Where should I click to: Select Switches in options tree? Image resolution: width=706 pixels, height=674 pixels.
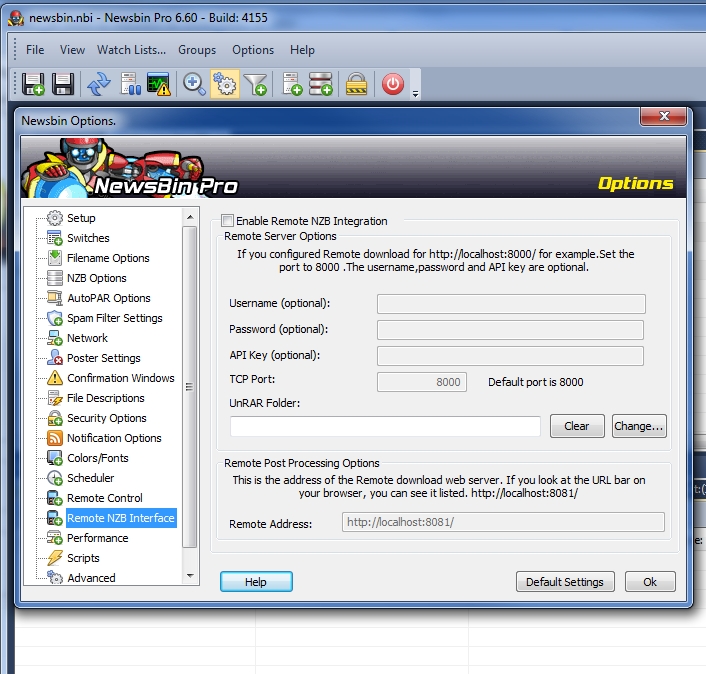pyautogui.click(x=88, y=238)
